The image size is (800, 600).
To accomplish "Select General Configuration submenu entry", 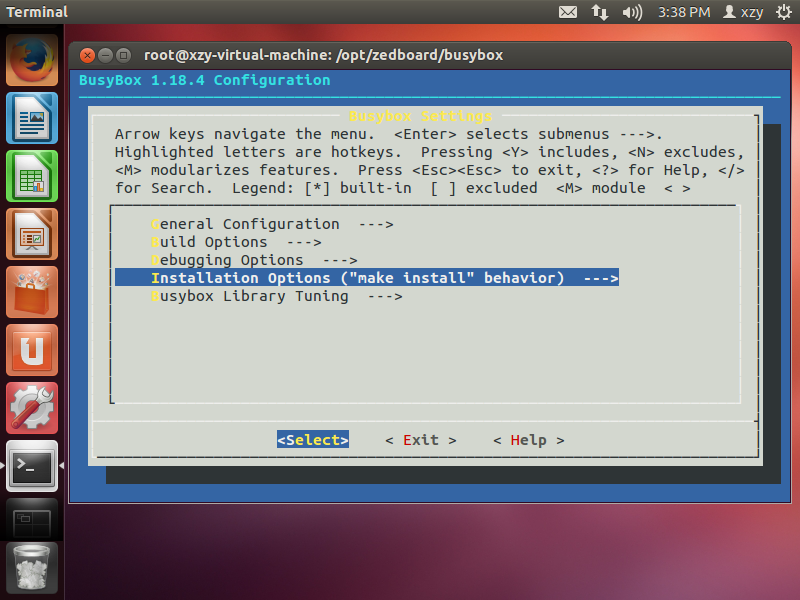I will 272,224.
